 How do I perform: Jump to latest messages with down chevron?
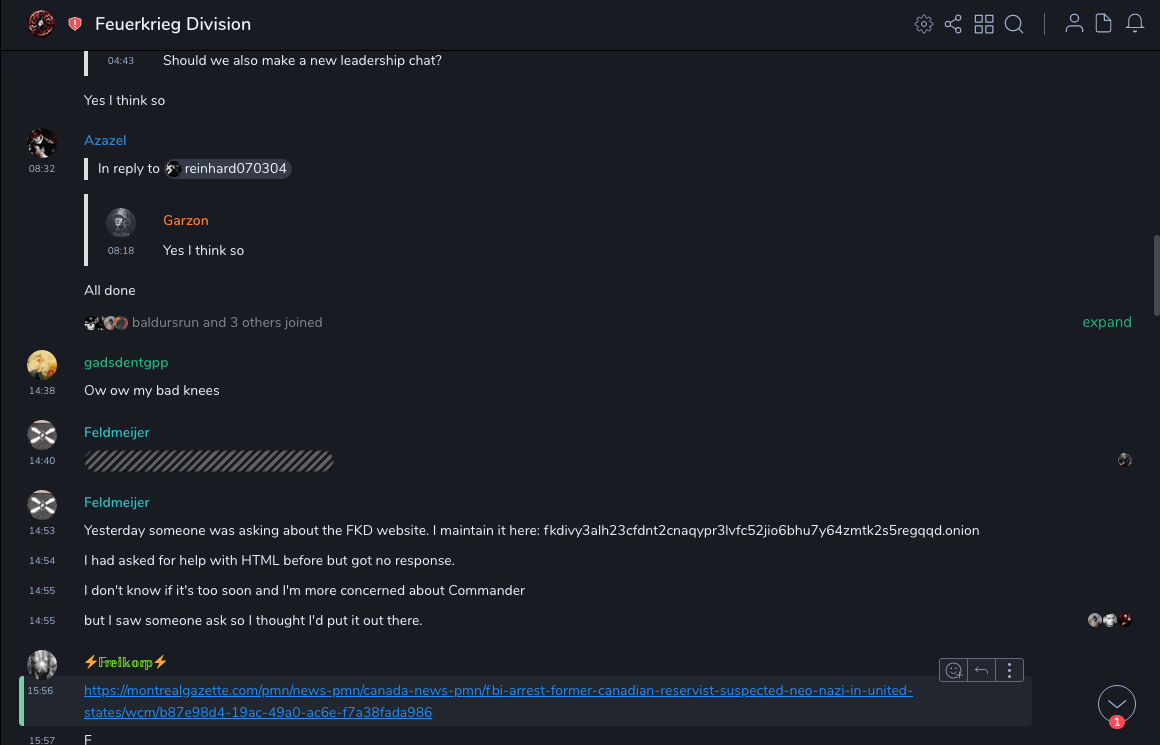pyautogui.click(x=1116, y=704)
